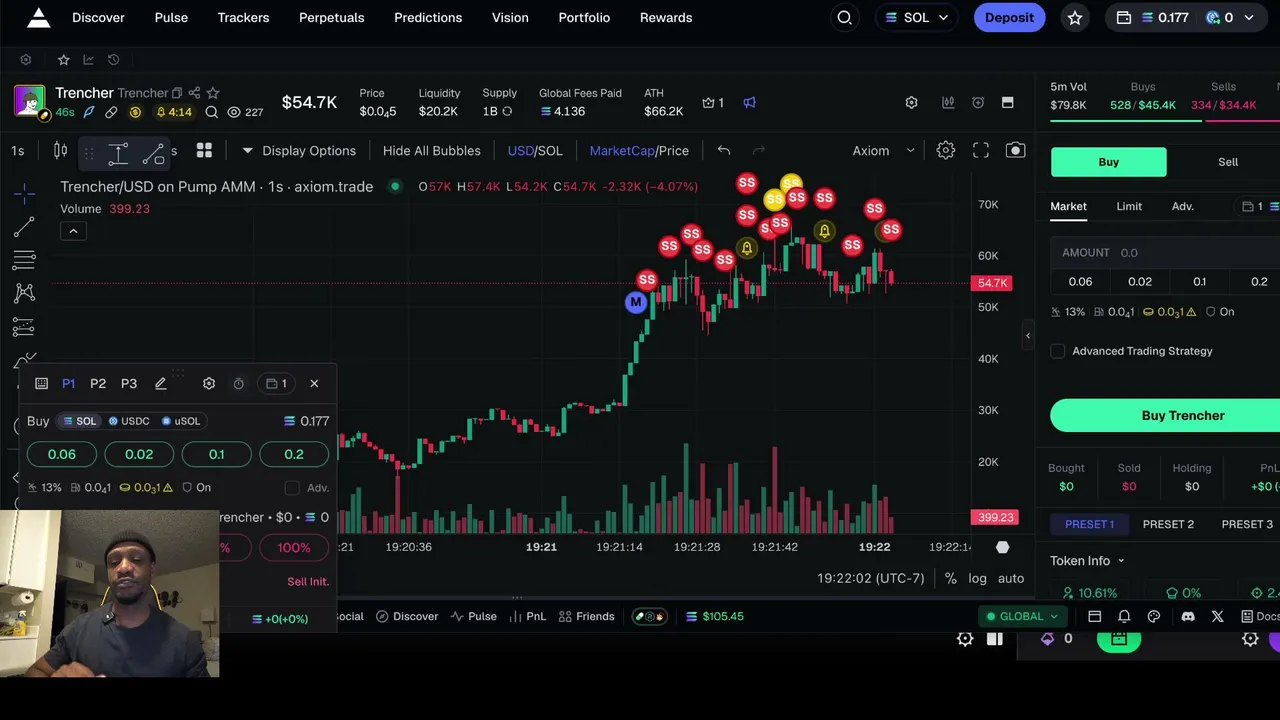Copy the Trencher token address
The image size is (1280, 720).
pos(177,93)
